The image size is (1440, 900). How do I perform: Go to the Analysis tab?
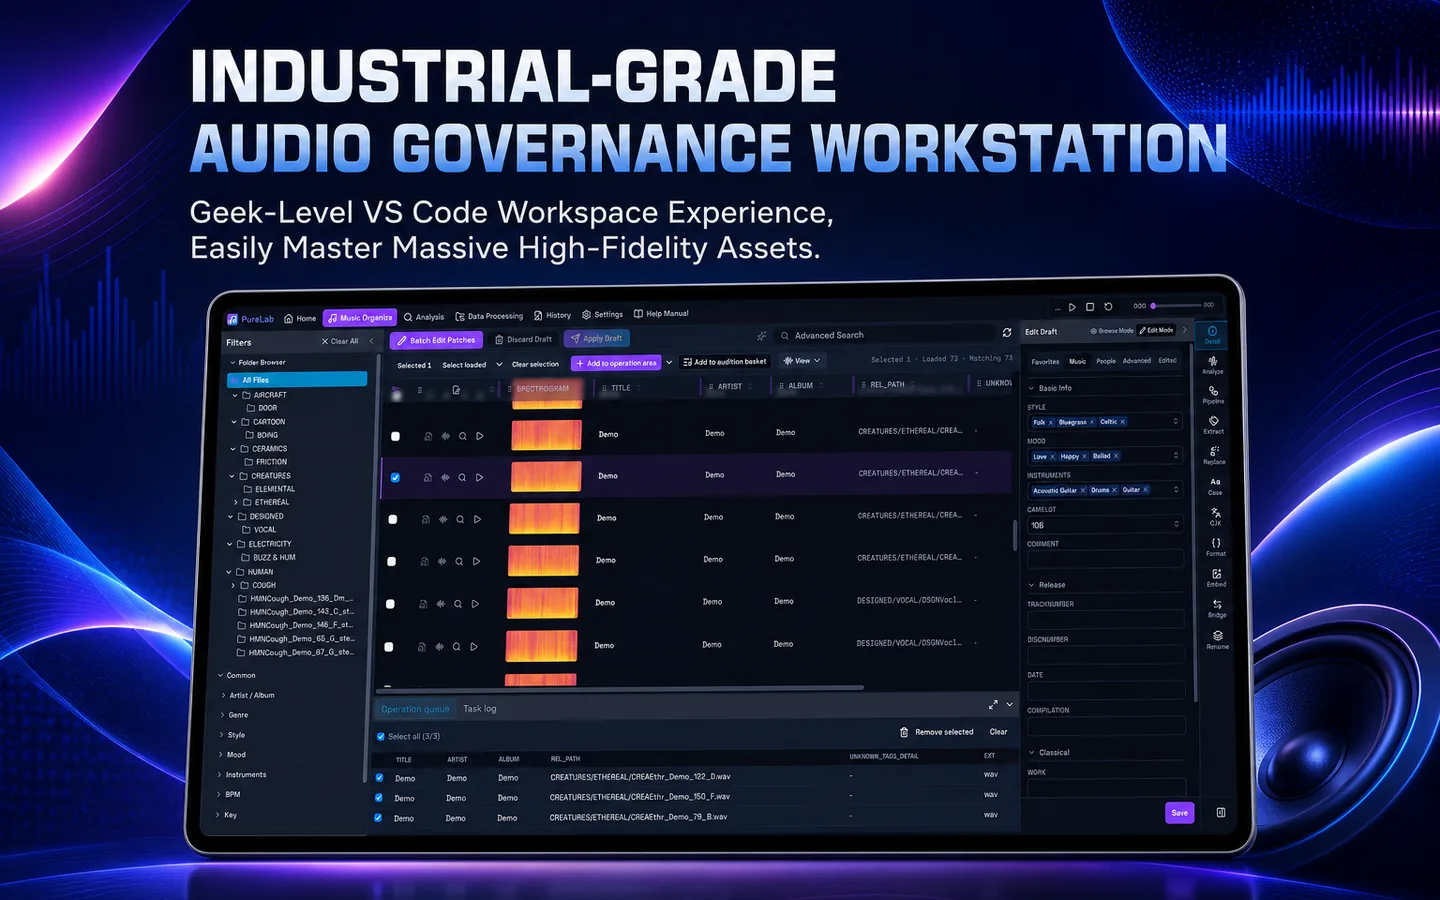(x=424, y=317)
